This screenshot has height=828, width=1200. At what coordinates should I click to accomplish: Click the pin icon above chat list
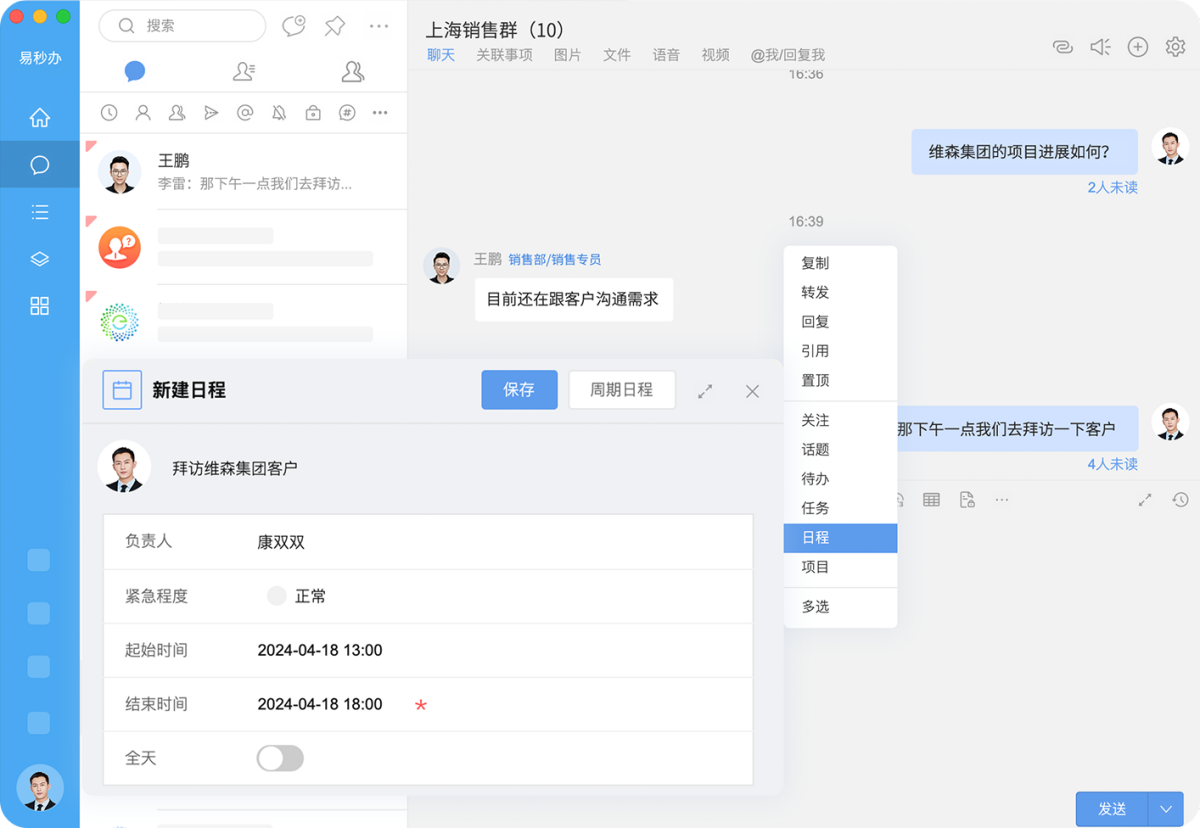tap(334, 26)
